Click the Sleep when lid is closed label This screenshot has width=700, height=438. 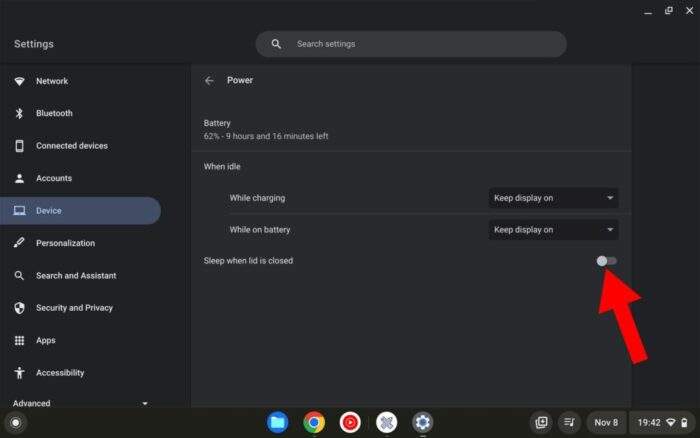pyautogui.click(x=248, y=261)
